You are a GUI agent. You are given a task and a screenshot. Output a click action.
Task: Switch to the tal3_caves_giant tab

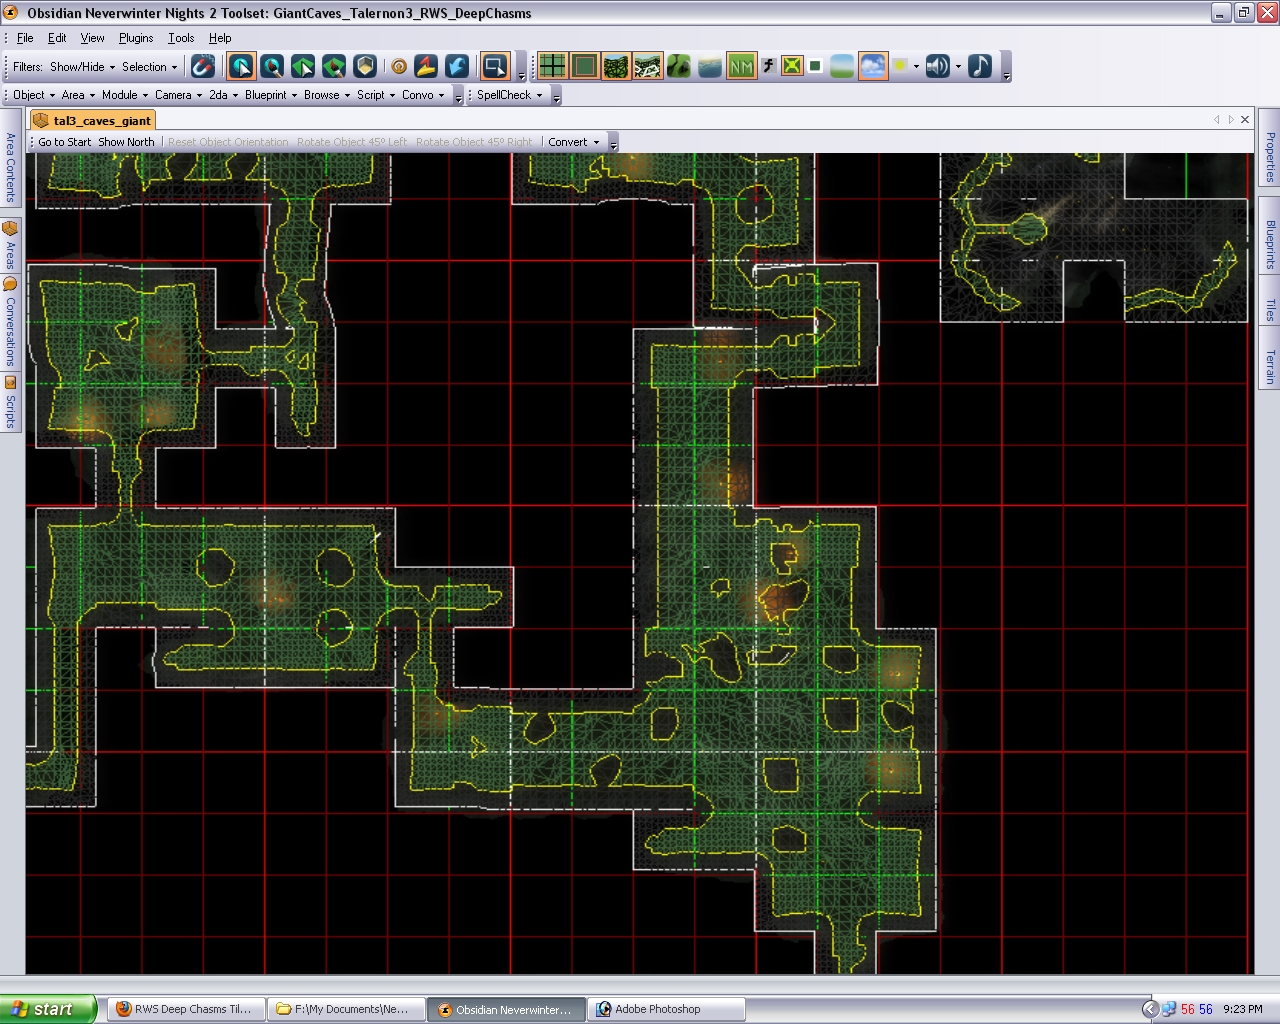(101, 120)
